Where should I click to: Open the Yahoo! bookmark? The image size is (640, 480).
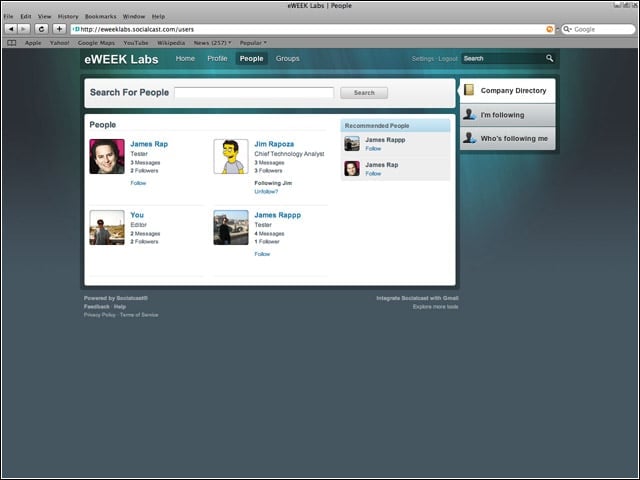[59, 43]
